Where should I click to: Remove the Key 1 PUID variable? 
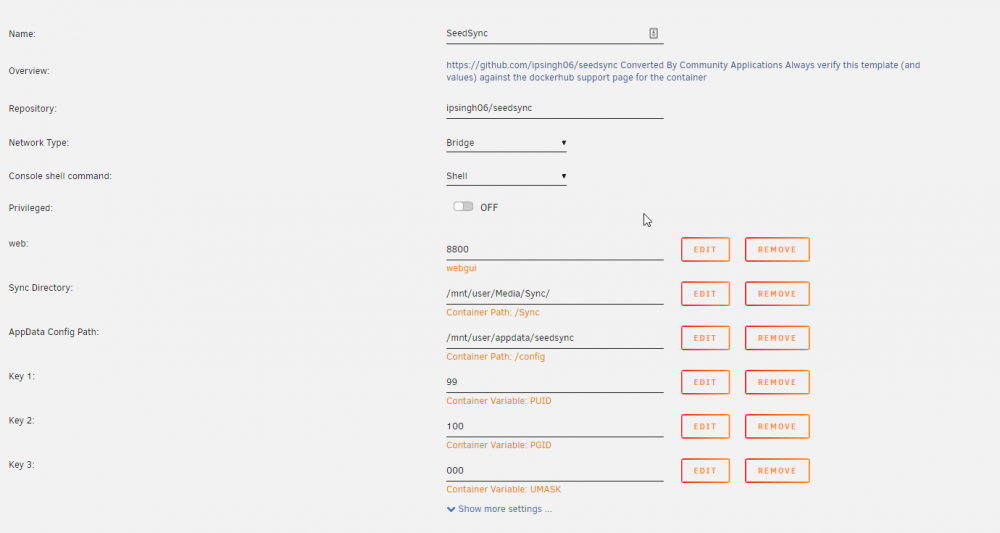tap(777, 382)
